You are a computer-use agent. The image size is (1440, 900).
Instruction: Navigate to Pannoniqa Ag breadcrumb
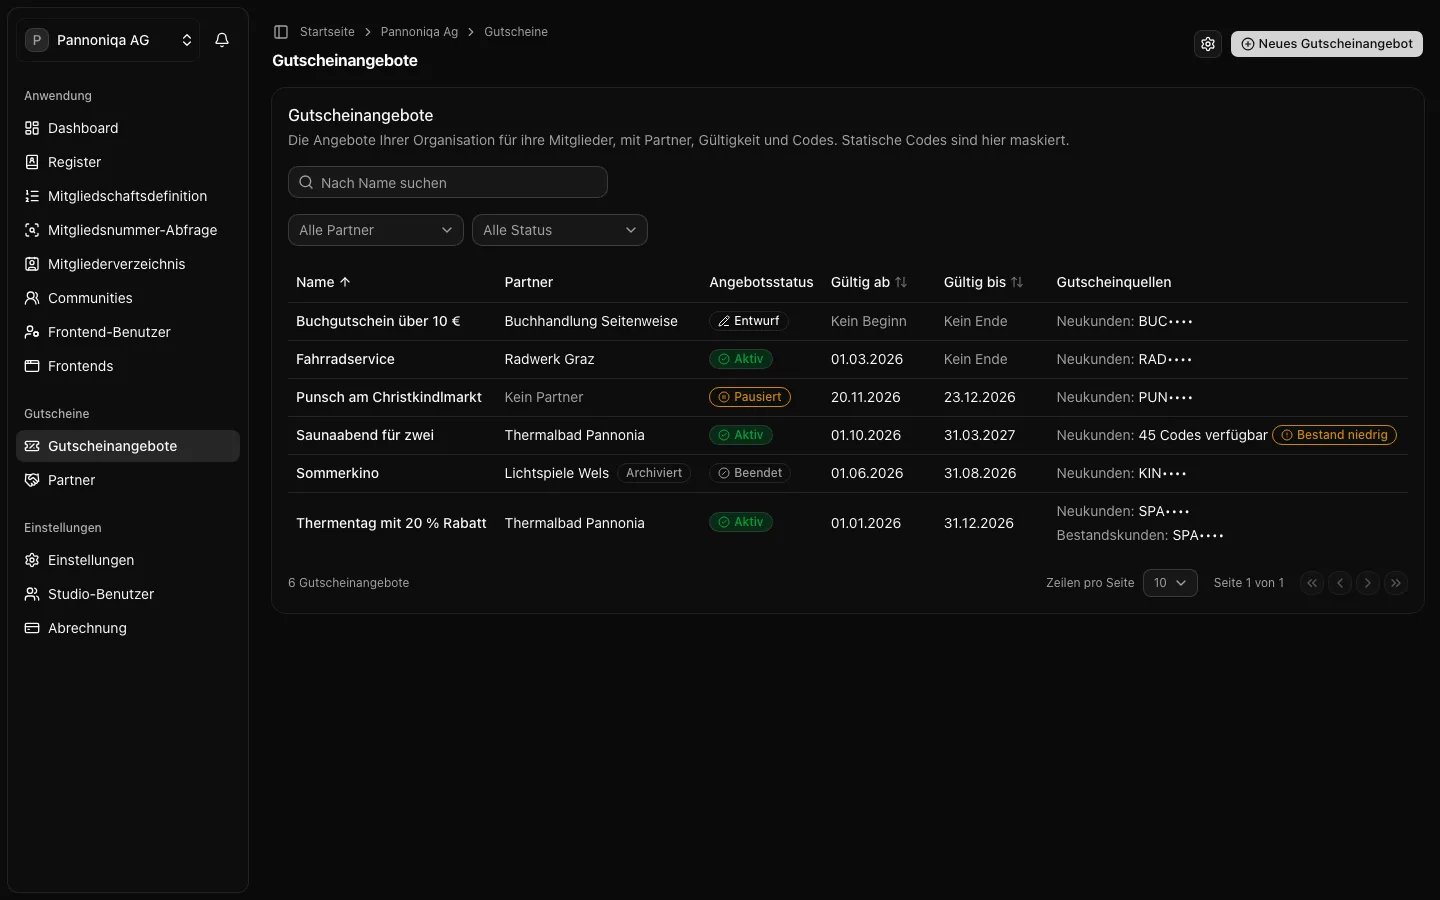(x=419, y=32)
